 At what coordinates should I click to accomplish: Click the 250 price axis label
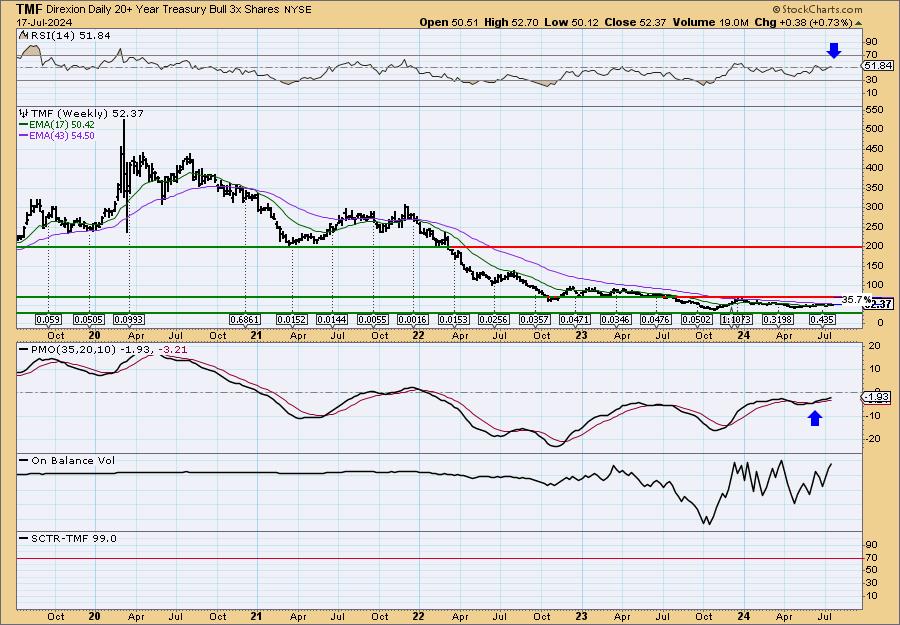[x=873, y=226]
